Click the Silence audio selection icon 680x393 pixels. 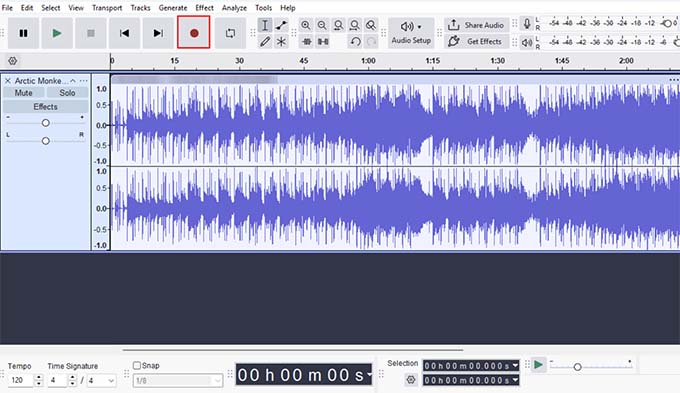click(323, 42)
